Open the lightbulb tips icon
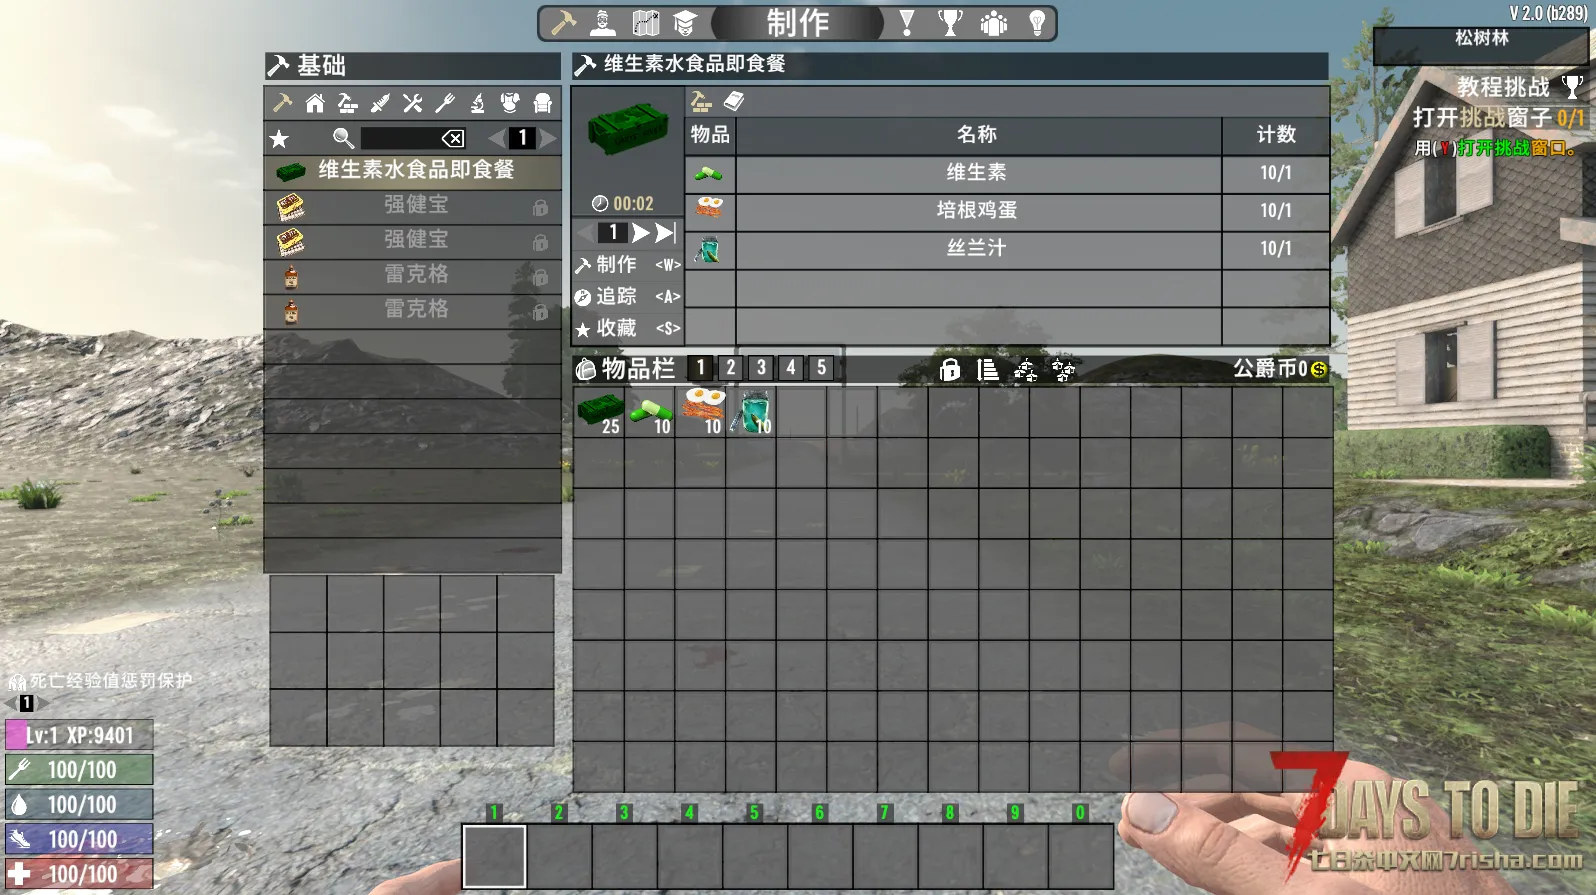The height and width of the screenshot is (895, 1596). pyautogui.click(x=1037, y=23)
